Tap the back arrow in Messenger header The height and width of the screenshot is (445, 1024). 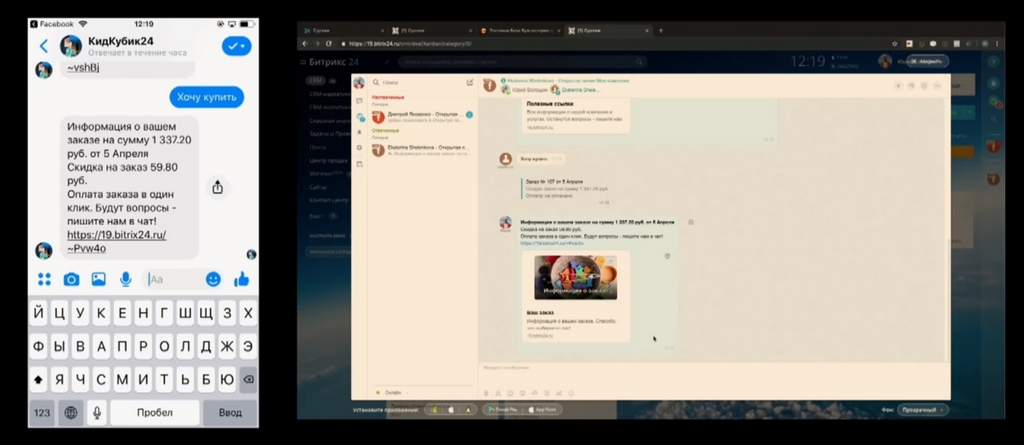(x=44, y=46)
